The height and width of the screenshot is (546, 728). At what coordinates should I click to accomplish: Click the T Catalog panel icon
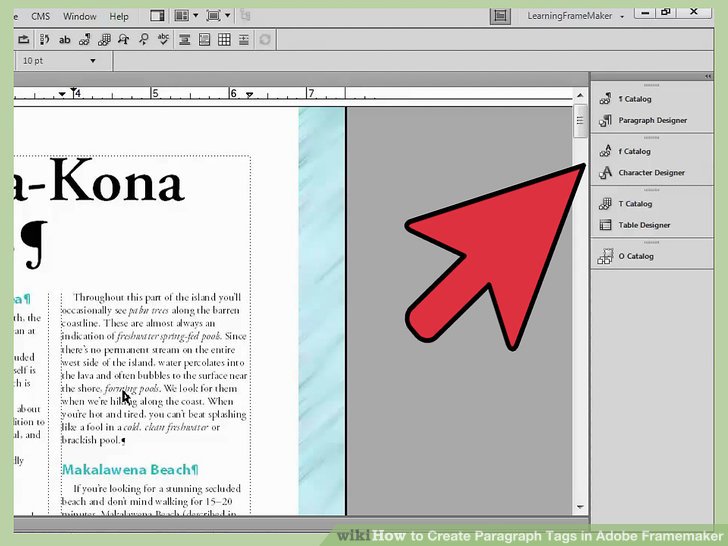605,203
